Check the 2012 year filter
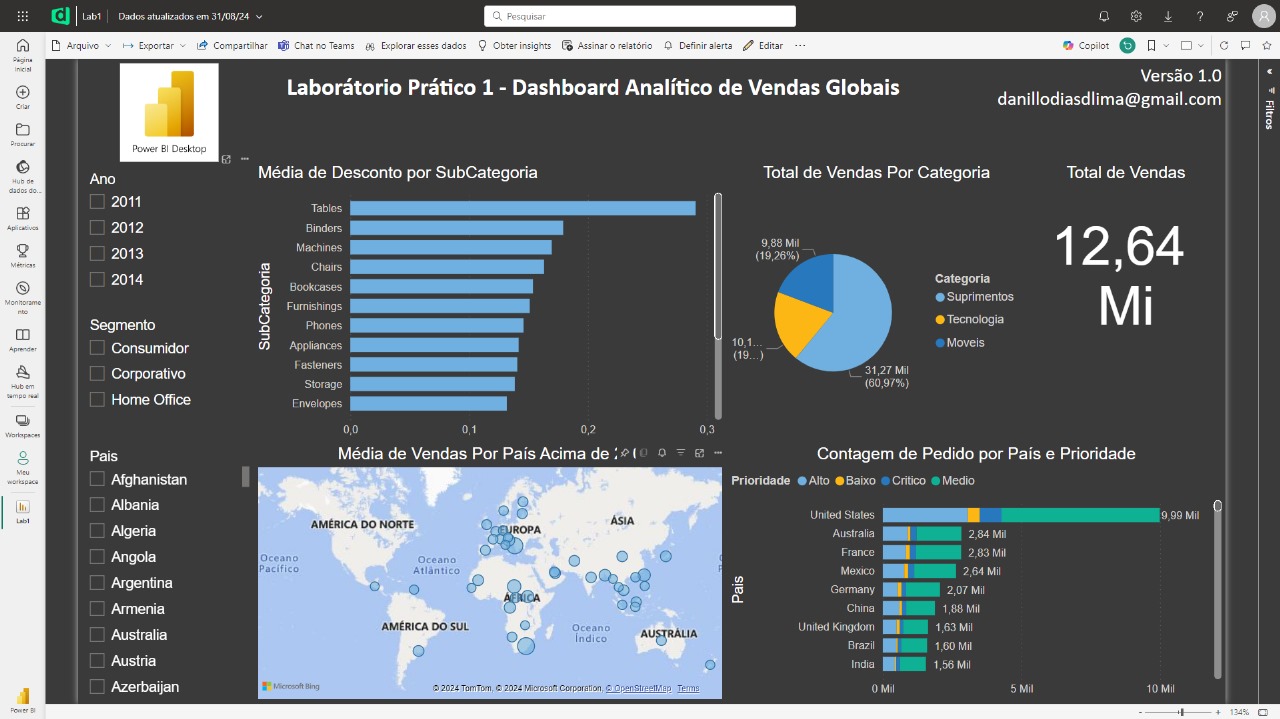The height and width of the screenshot is (719, 1280). point(97,228)
